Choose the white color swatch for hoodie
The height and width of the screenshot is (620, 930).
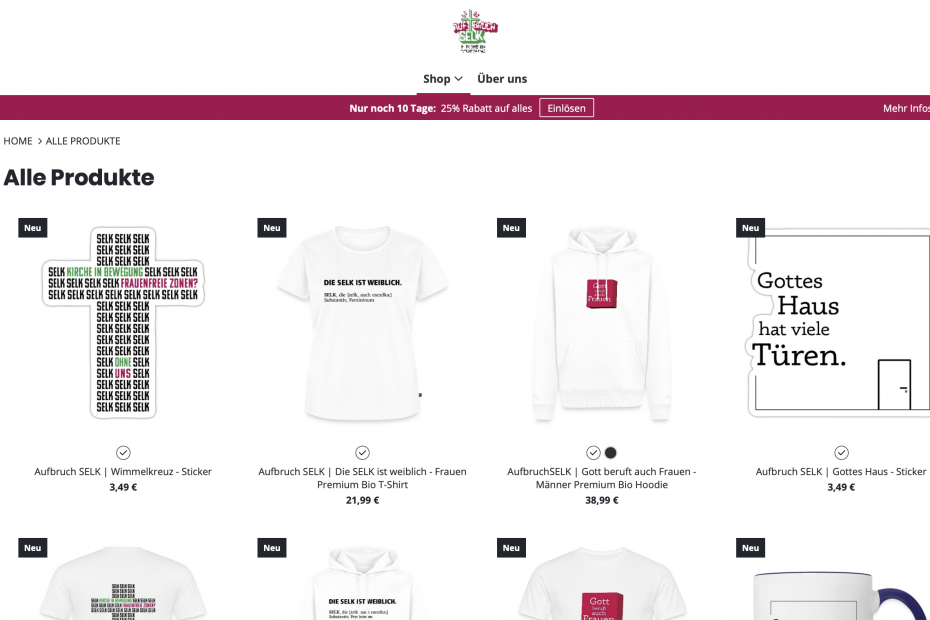(x=593, y=453)
